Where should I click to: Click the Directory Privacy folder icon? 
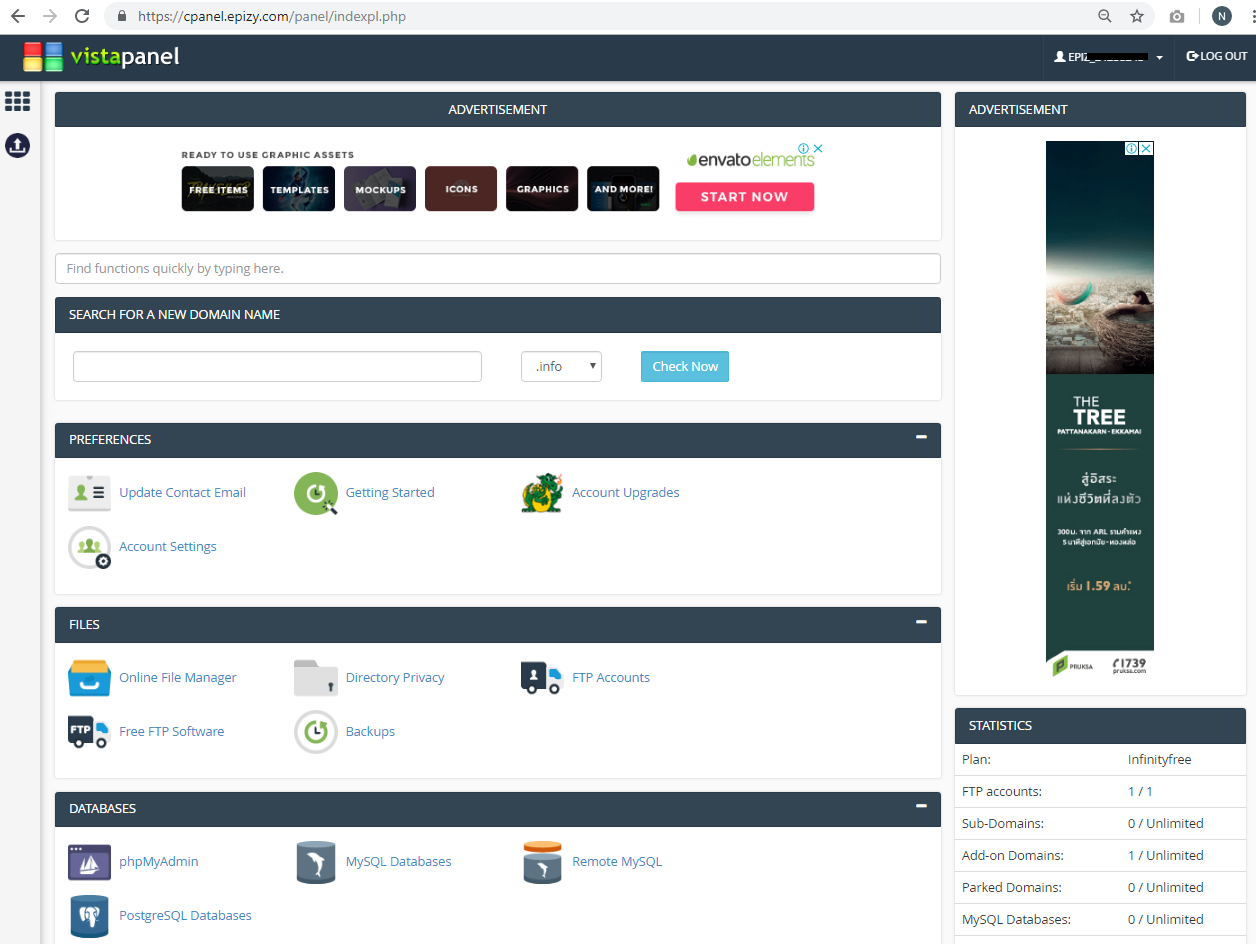pyautogui.click(x=315, y=678)
